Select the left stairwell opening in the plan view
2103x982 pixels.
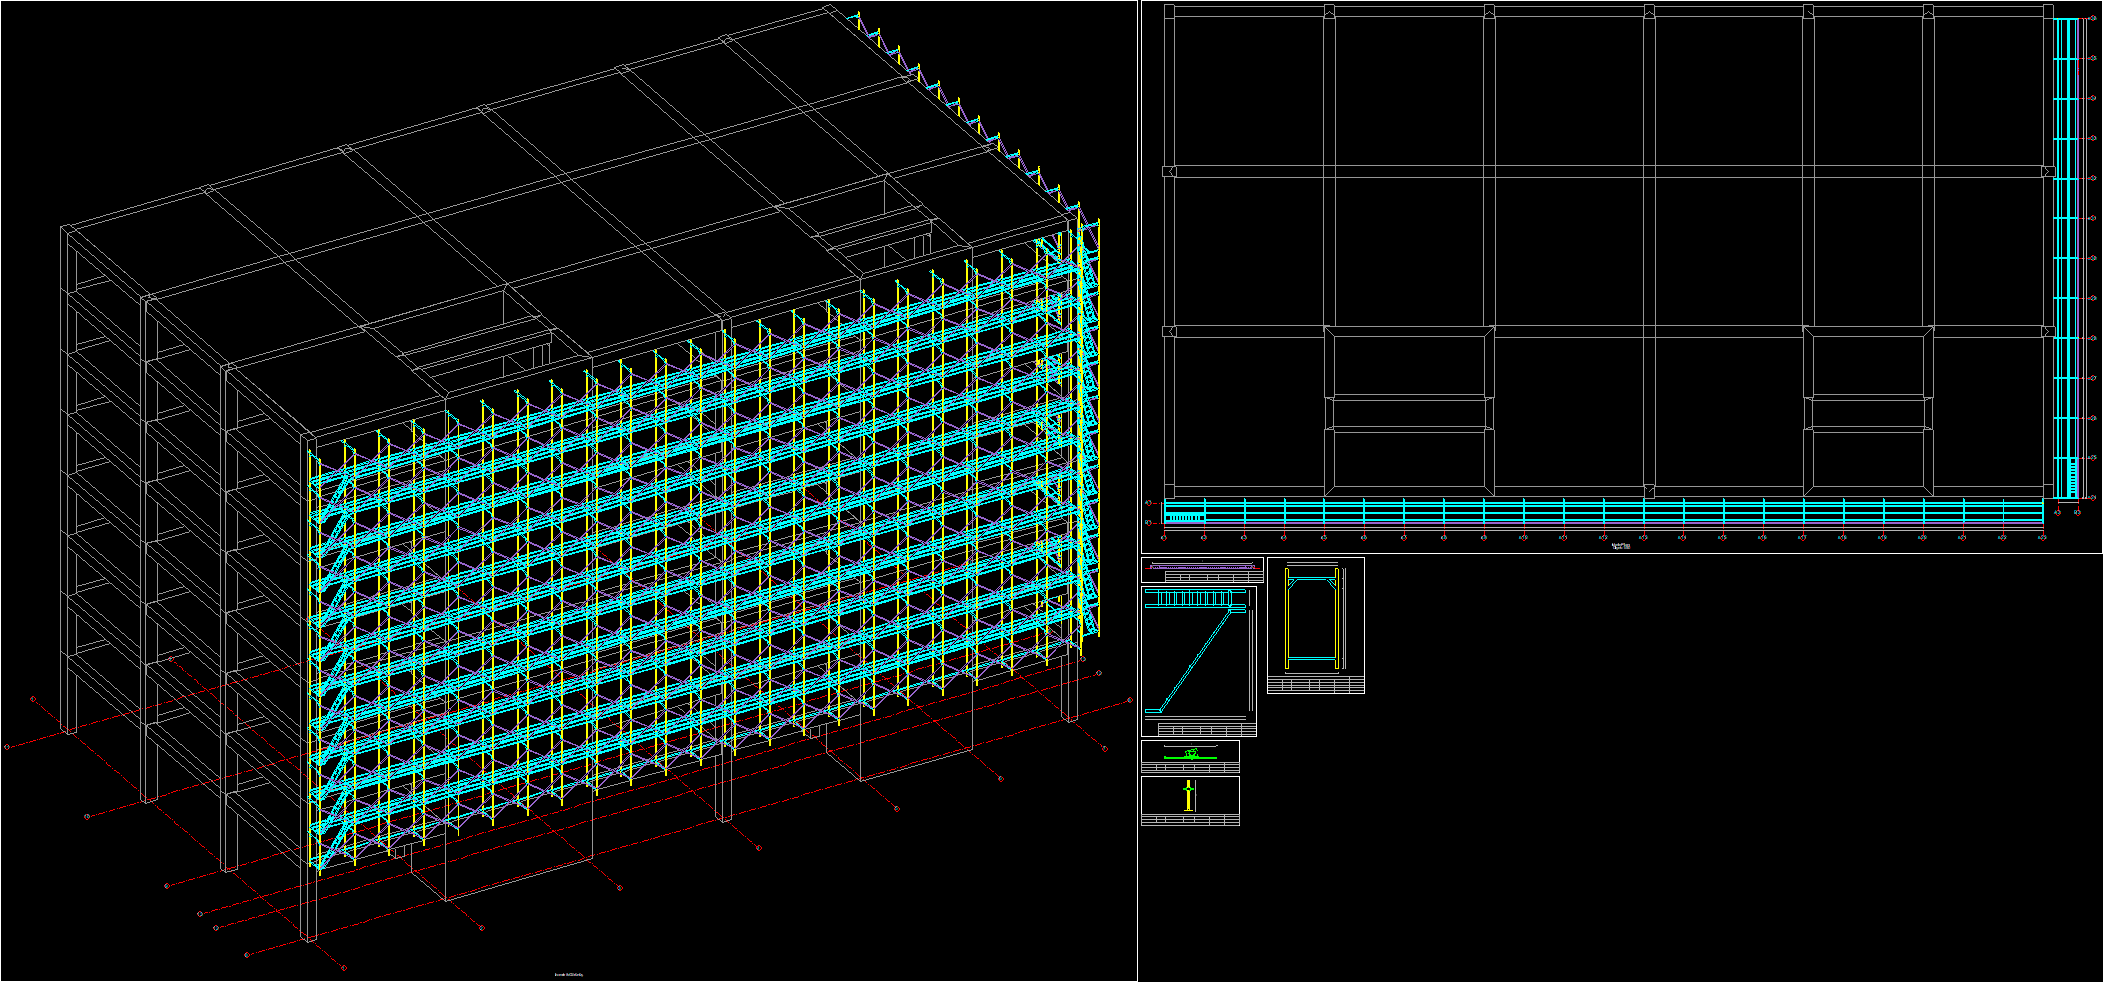tap(1408, 412)
